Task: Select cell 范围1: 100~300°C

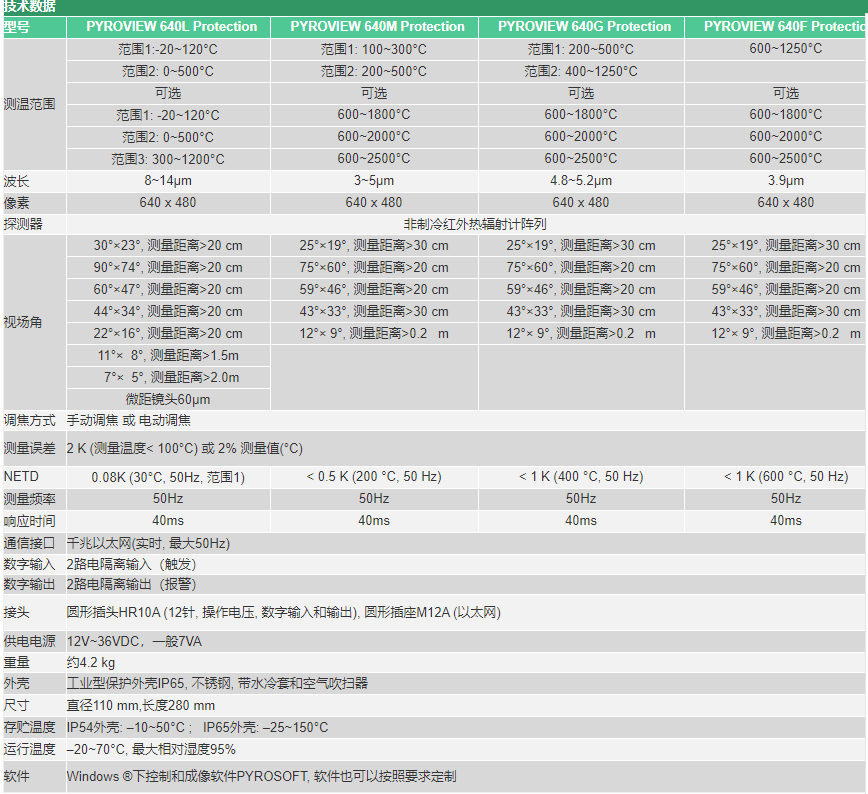Action: [374, 49]
